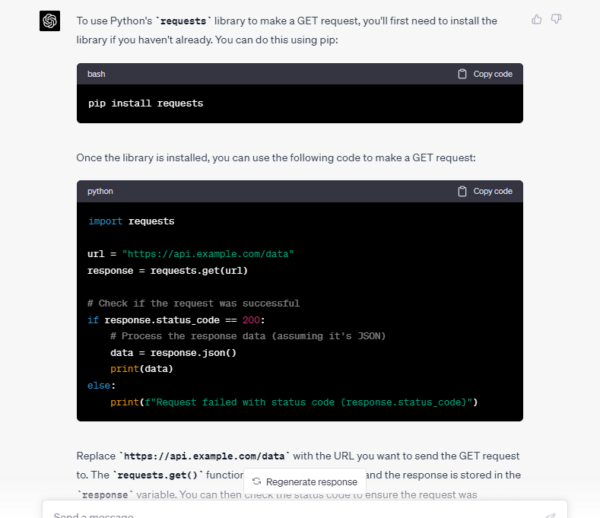
Task: Click the 'response = requests.get(url)' line
Action: click(x=167, y=270)
